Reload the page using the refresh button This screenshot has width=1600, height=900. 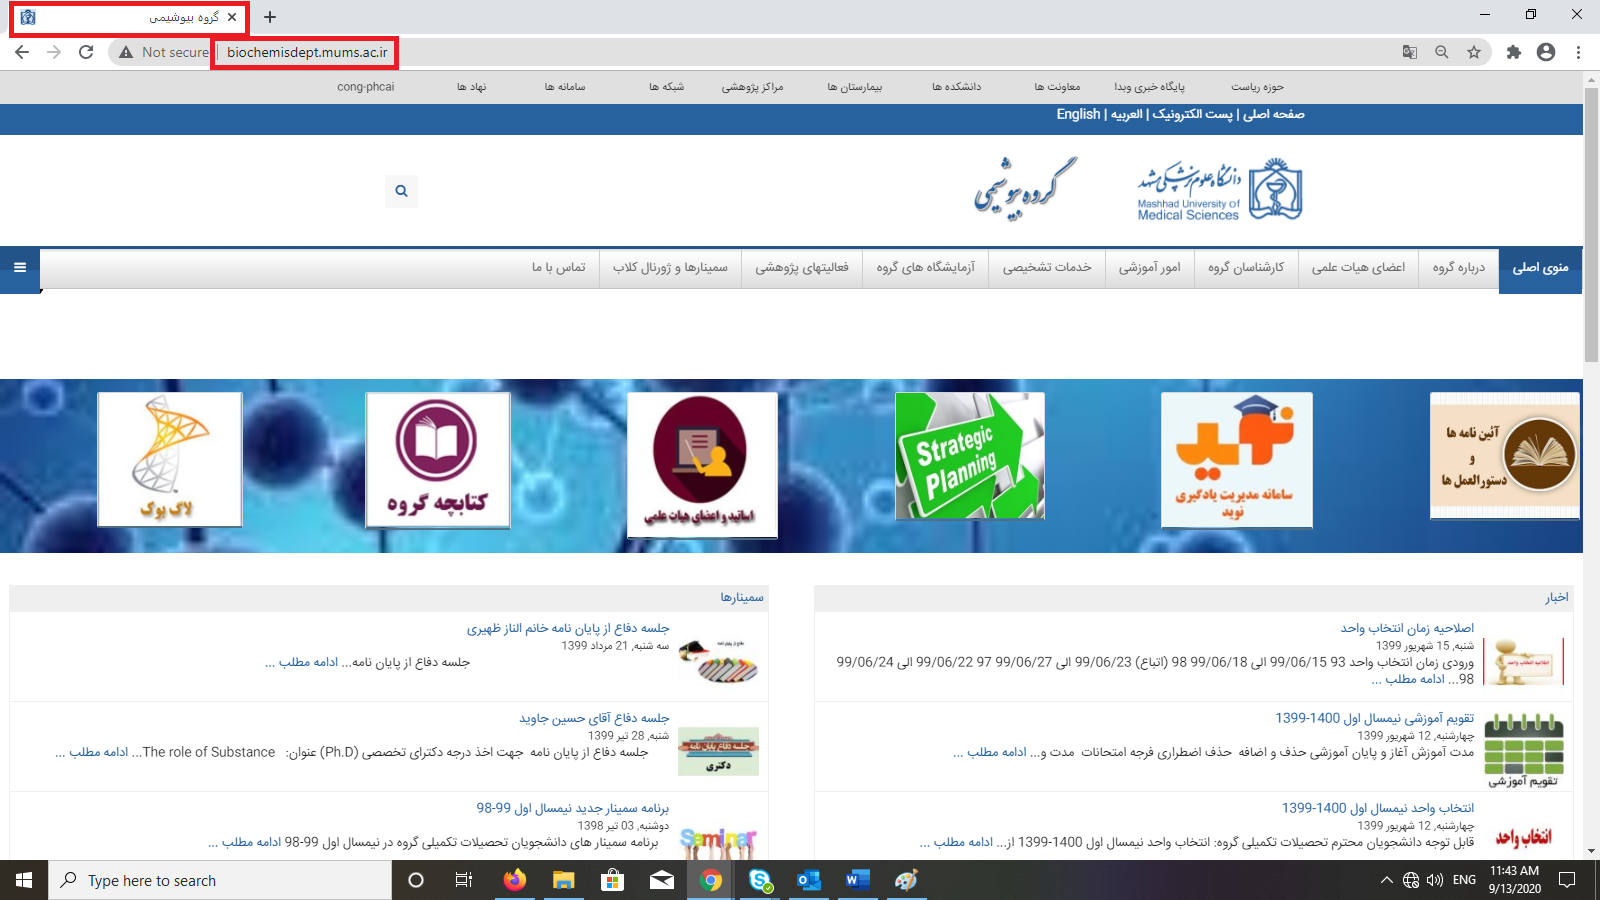86,52
